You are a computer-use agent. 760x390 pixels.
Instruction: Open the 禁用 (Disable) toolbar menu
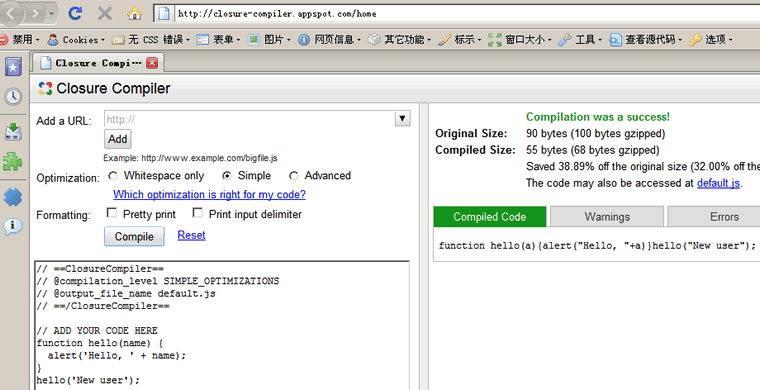20,40
